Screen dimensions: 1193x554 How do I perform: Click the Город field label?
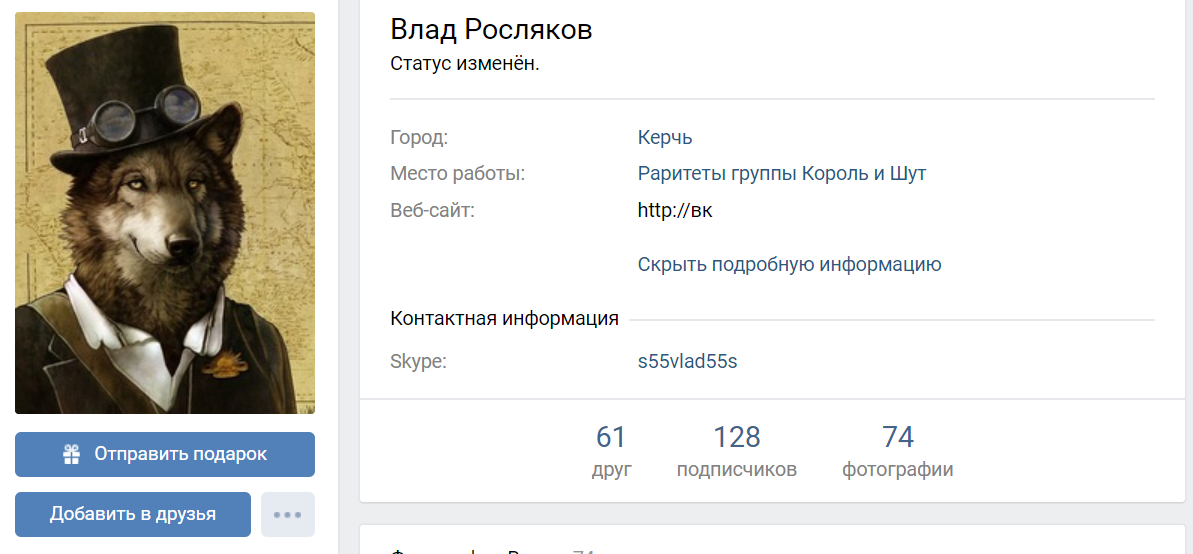(x=419, y=137)
